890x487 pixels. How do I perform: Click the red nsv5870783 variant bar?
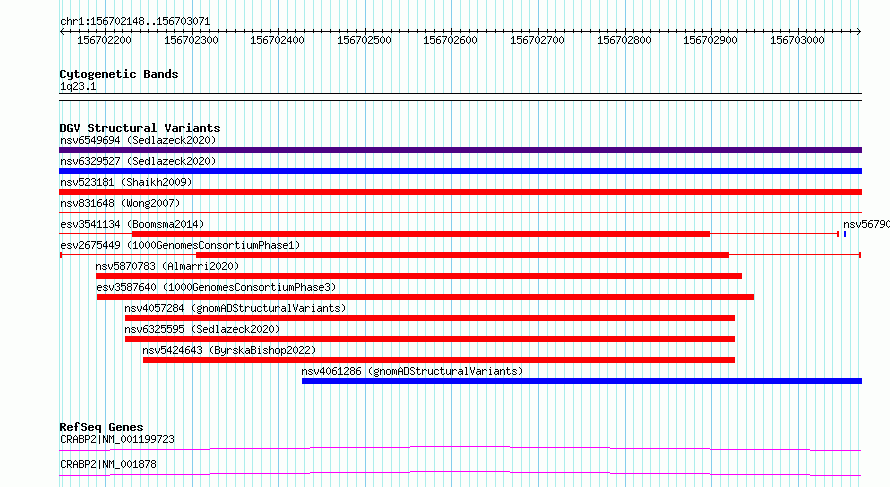pos(419,276)
